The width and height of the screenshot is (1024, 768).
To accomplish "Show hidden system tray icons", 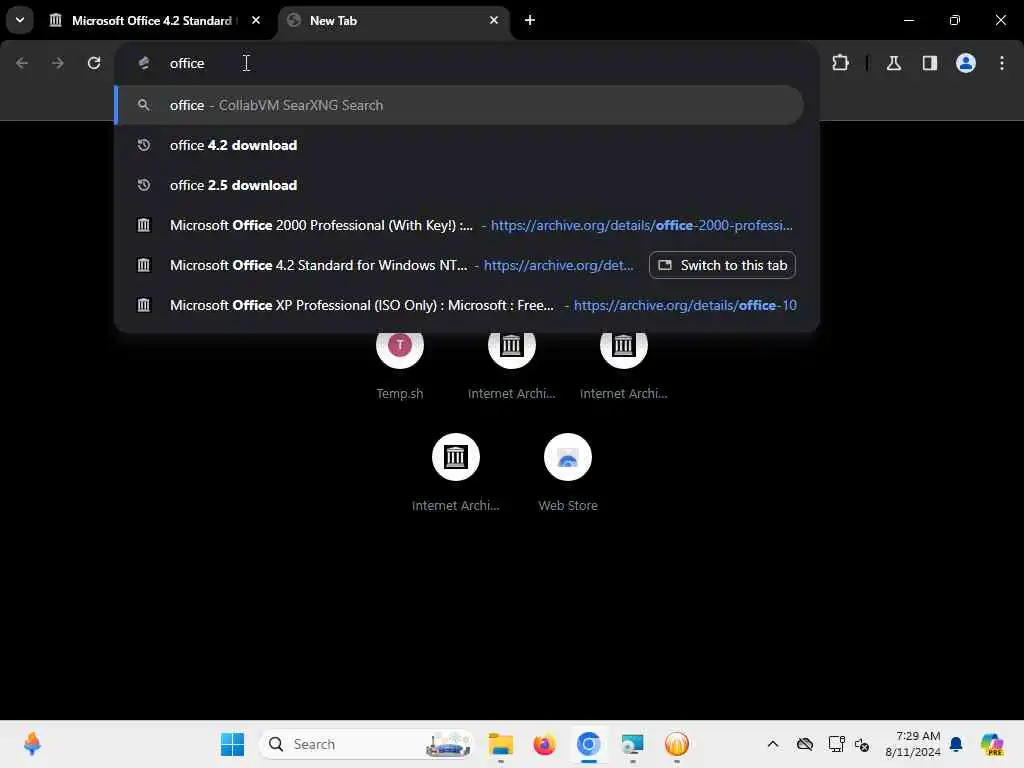I will (773, 744).
